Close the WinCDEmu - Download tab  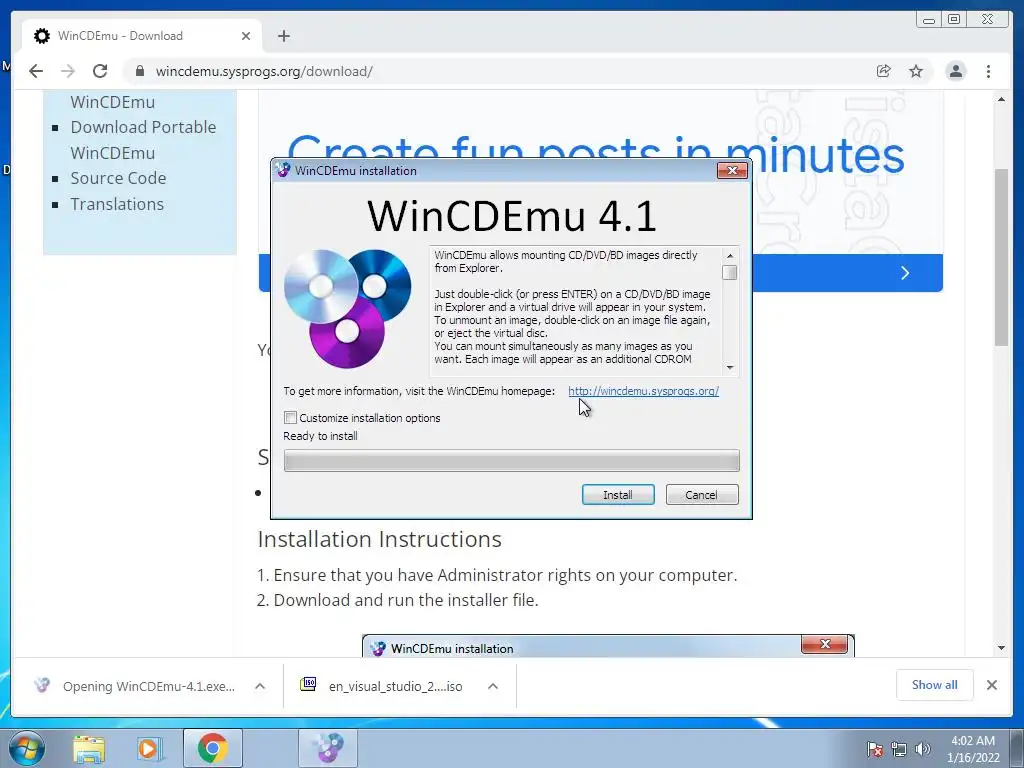tap(246, 36)
